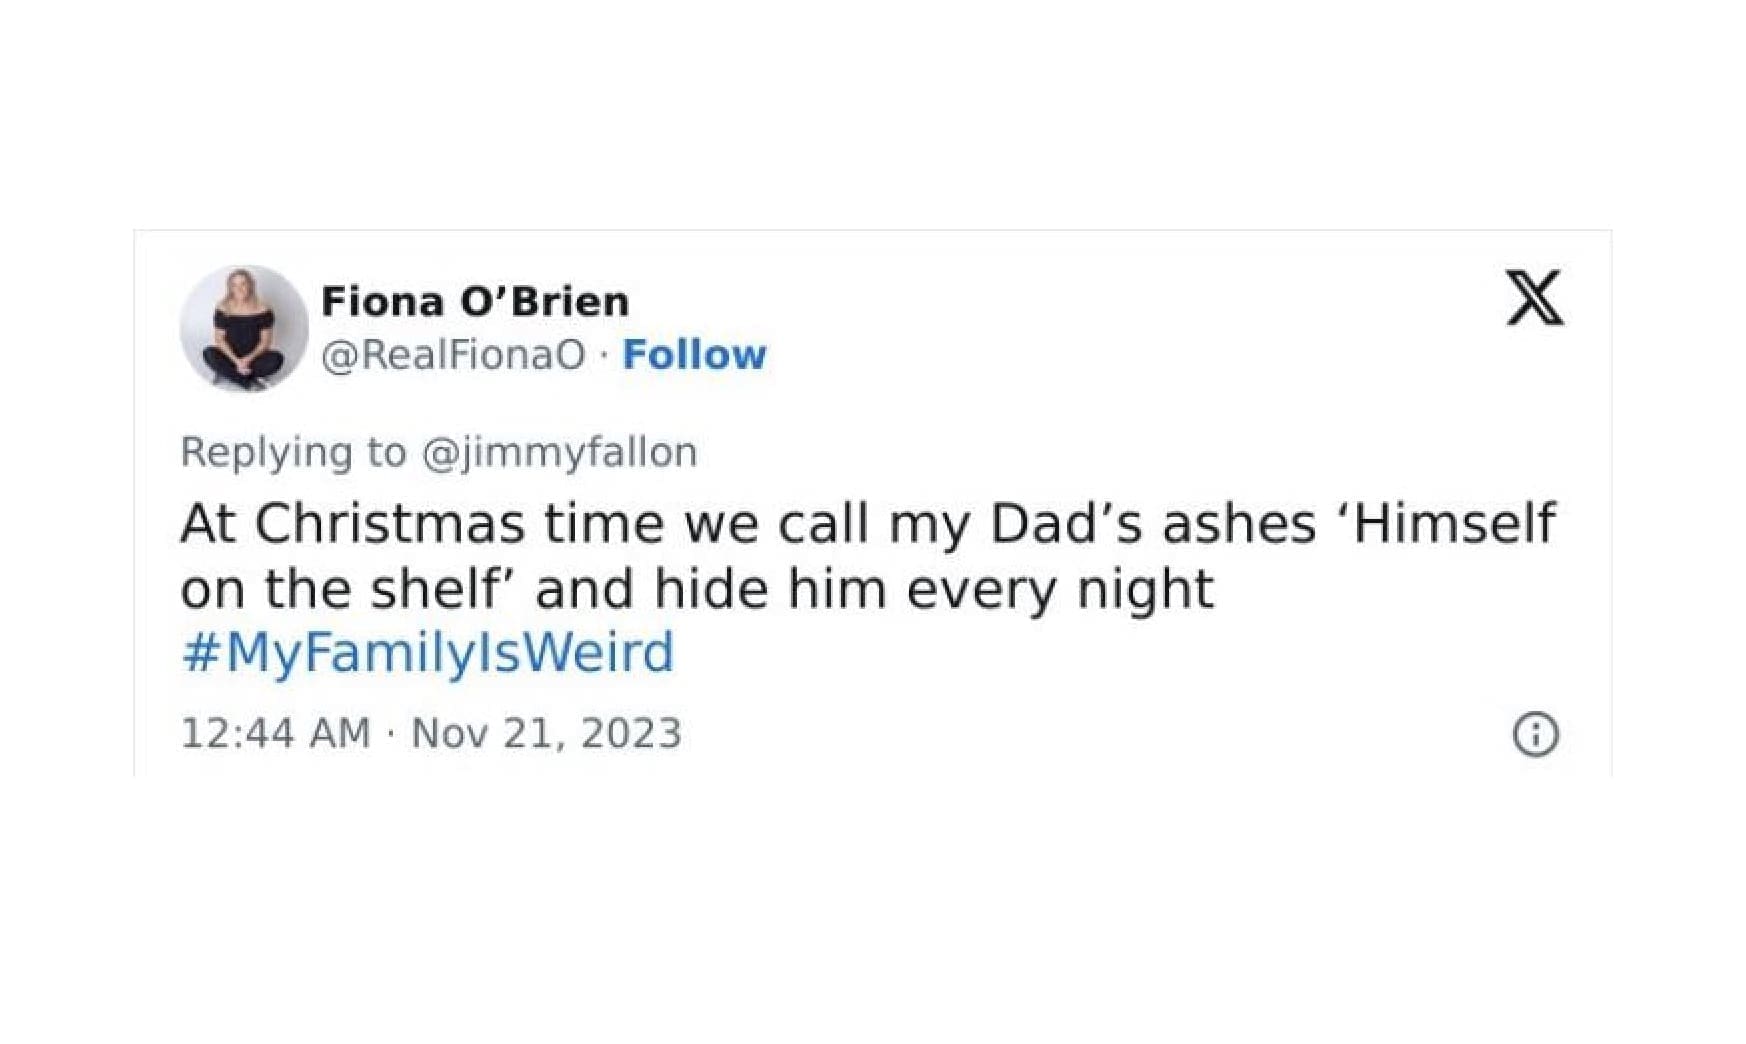Open the @RealFionaO handle
This screenshot has width=1746, height=1044.
pos(453,355)
